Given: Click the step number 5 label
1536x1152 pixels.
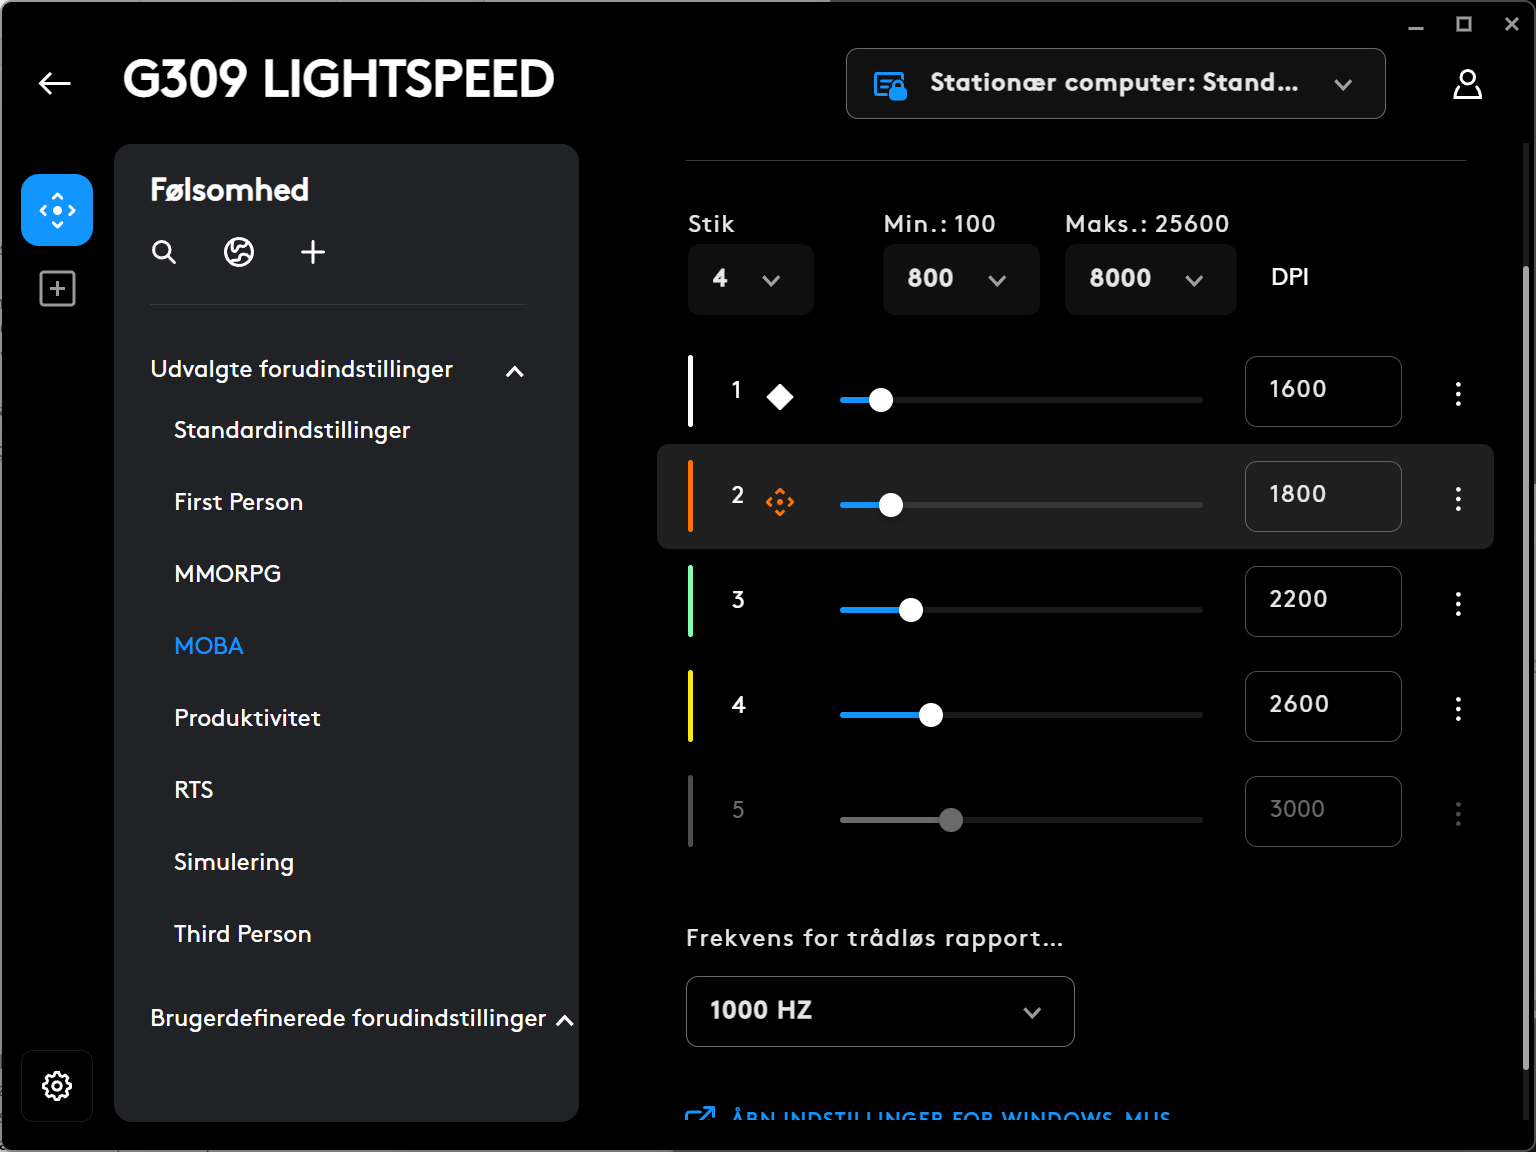Looking at the screenshot, I should click(x=738, y=810).
